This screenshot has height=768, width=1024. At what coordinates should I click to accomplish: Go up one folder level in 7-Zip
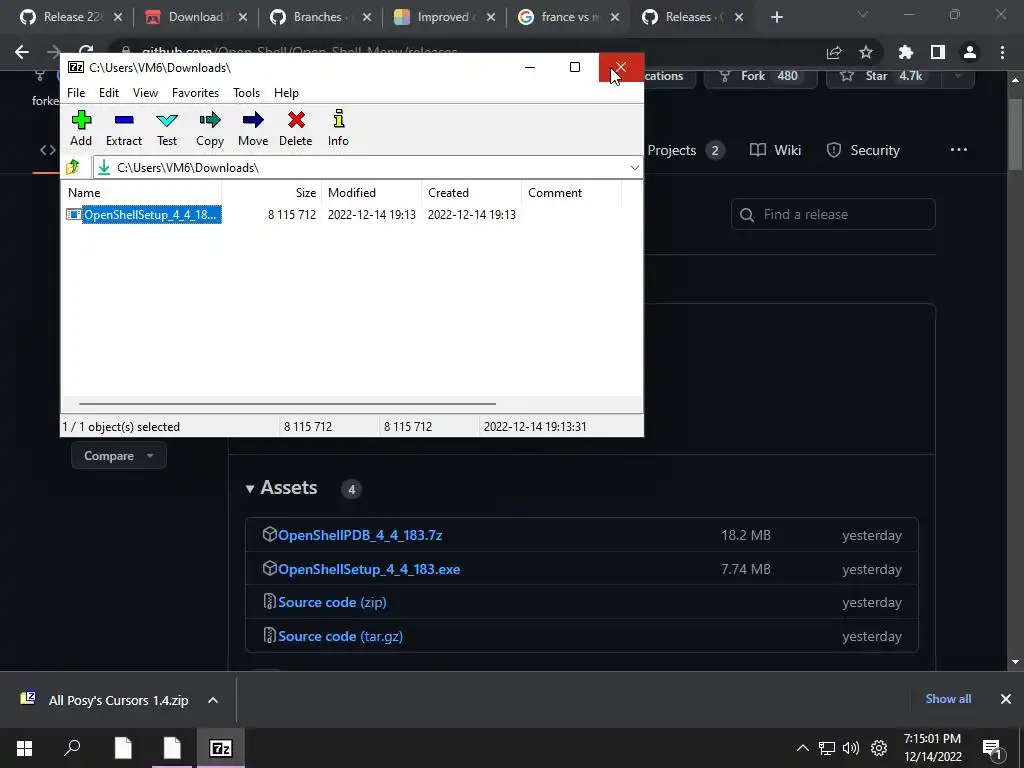tap(73, 168)
